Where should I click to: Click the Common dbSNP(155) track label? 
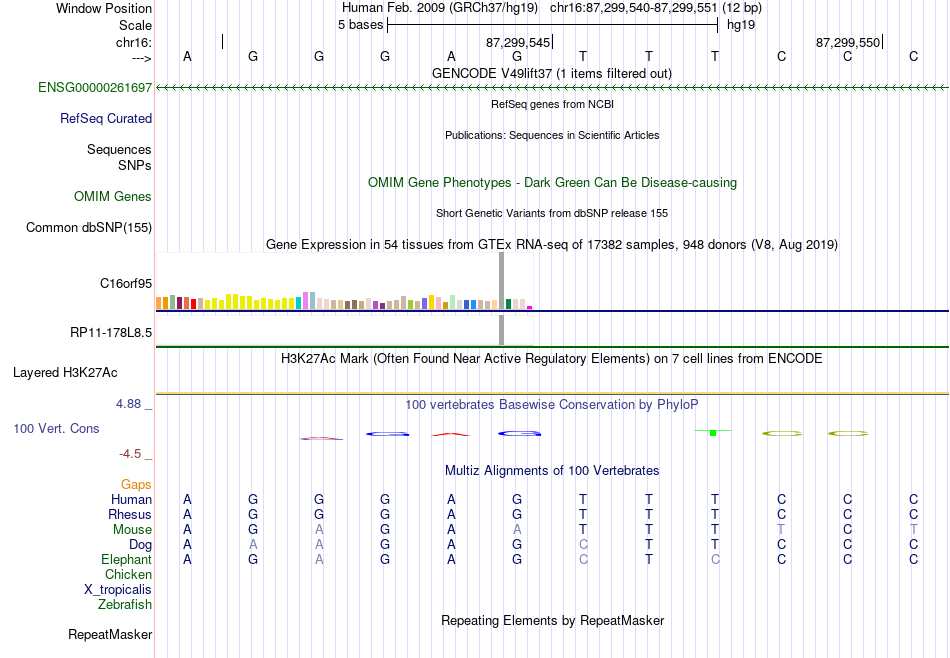[x=89, y=228]
